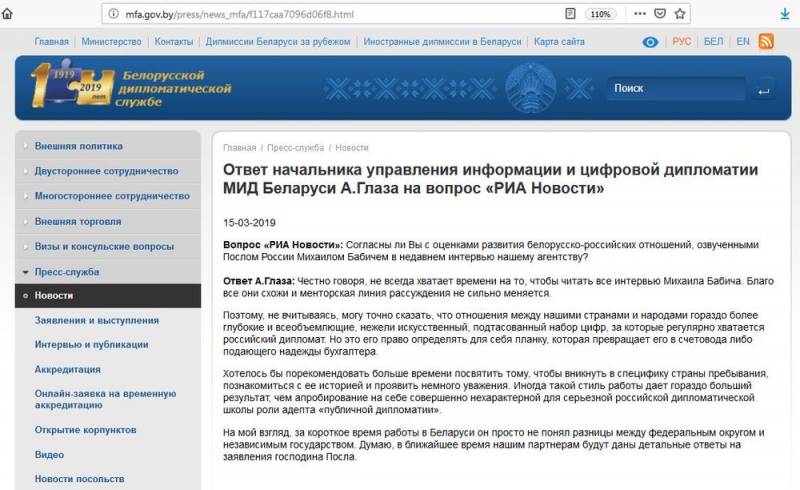Open Видео sidebar link
Screen dimensions: 800x490
pyautogui.click(x=49, y=454)
